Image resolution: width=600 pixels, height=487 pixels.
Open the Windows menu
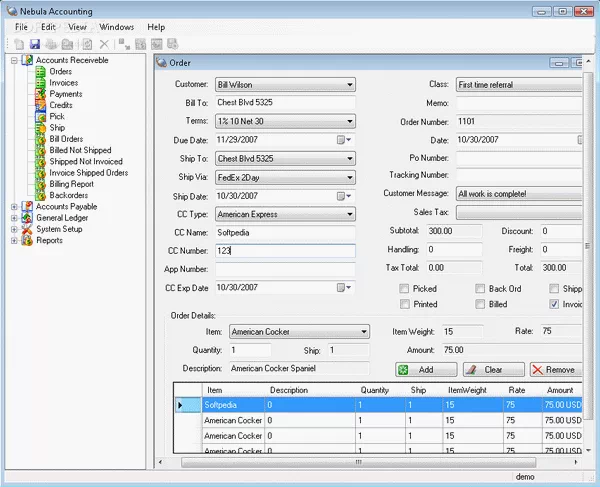click(116, 27)
